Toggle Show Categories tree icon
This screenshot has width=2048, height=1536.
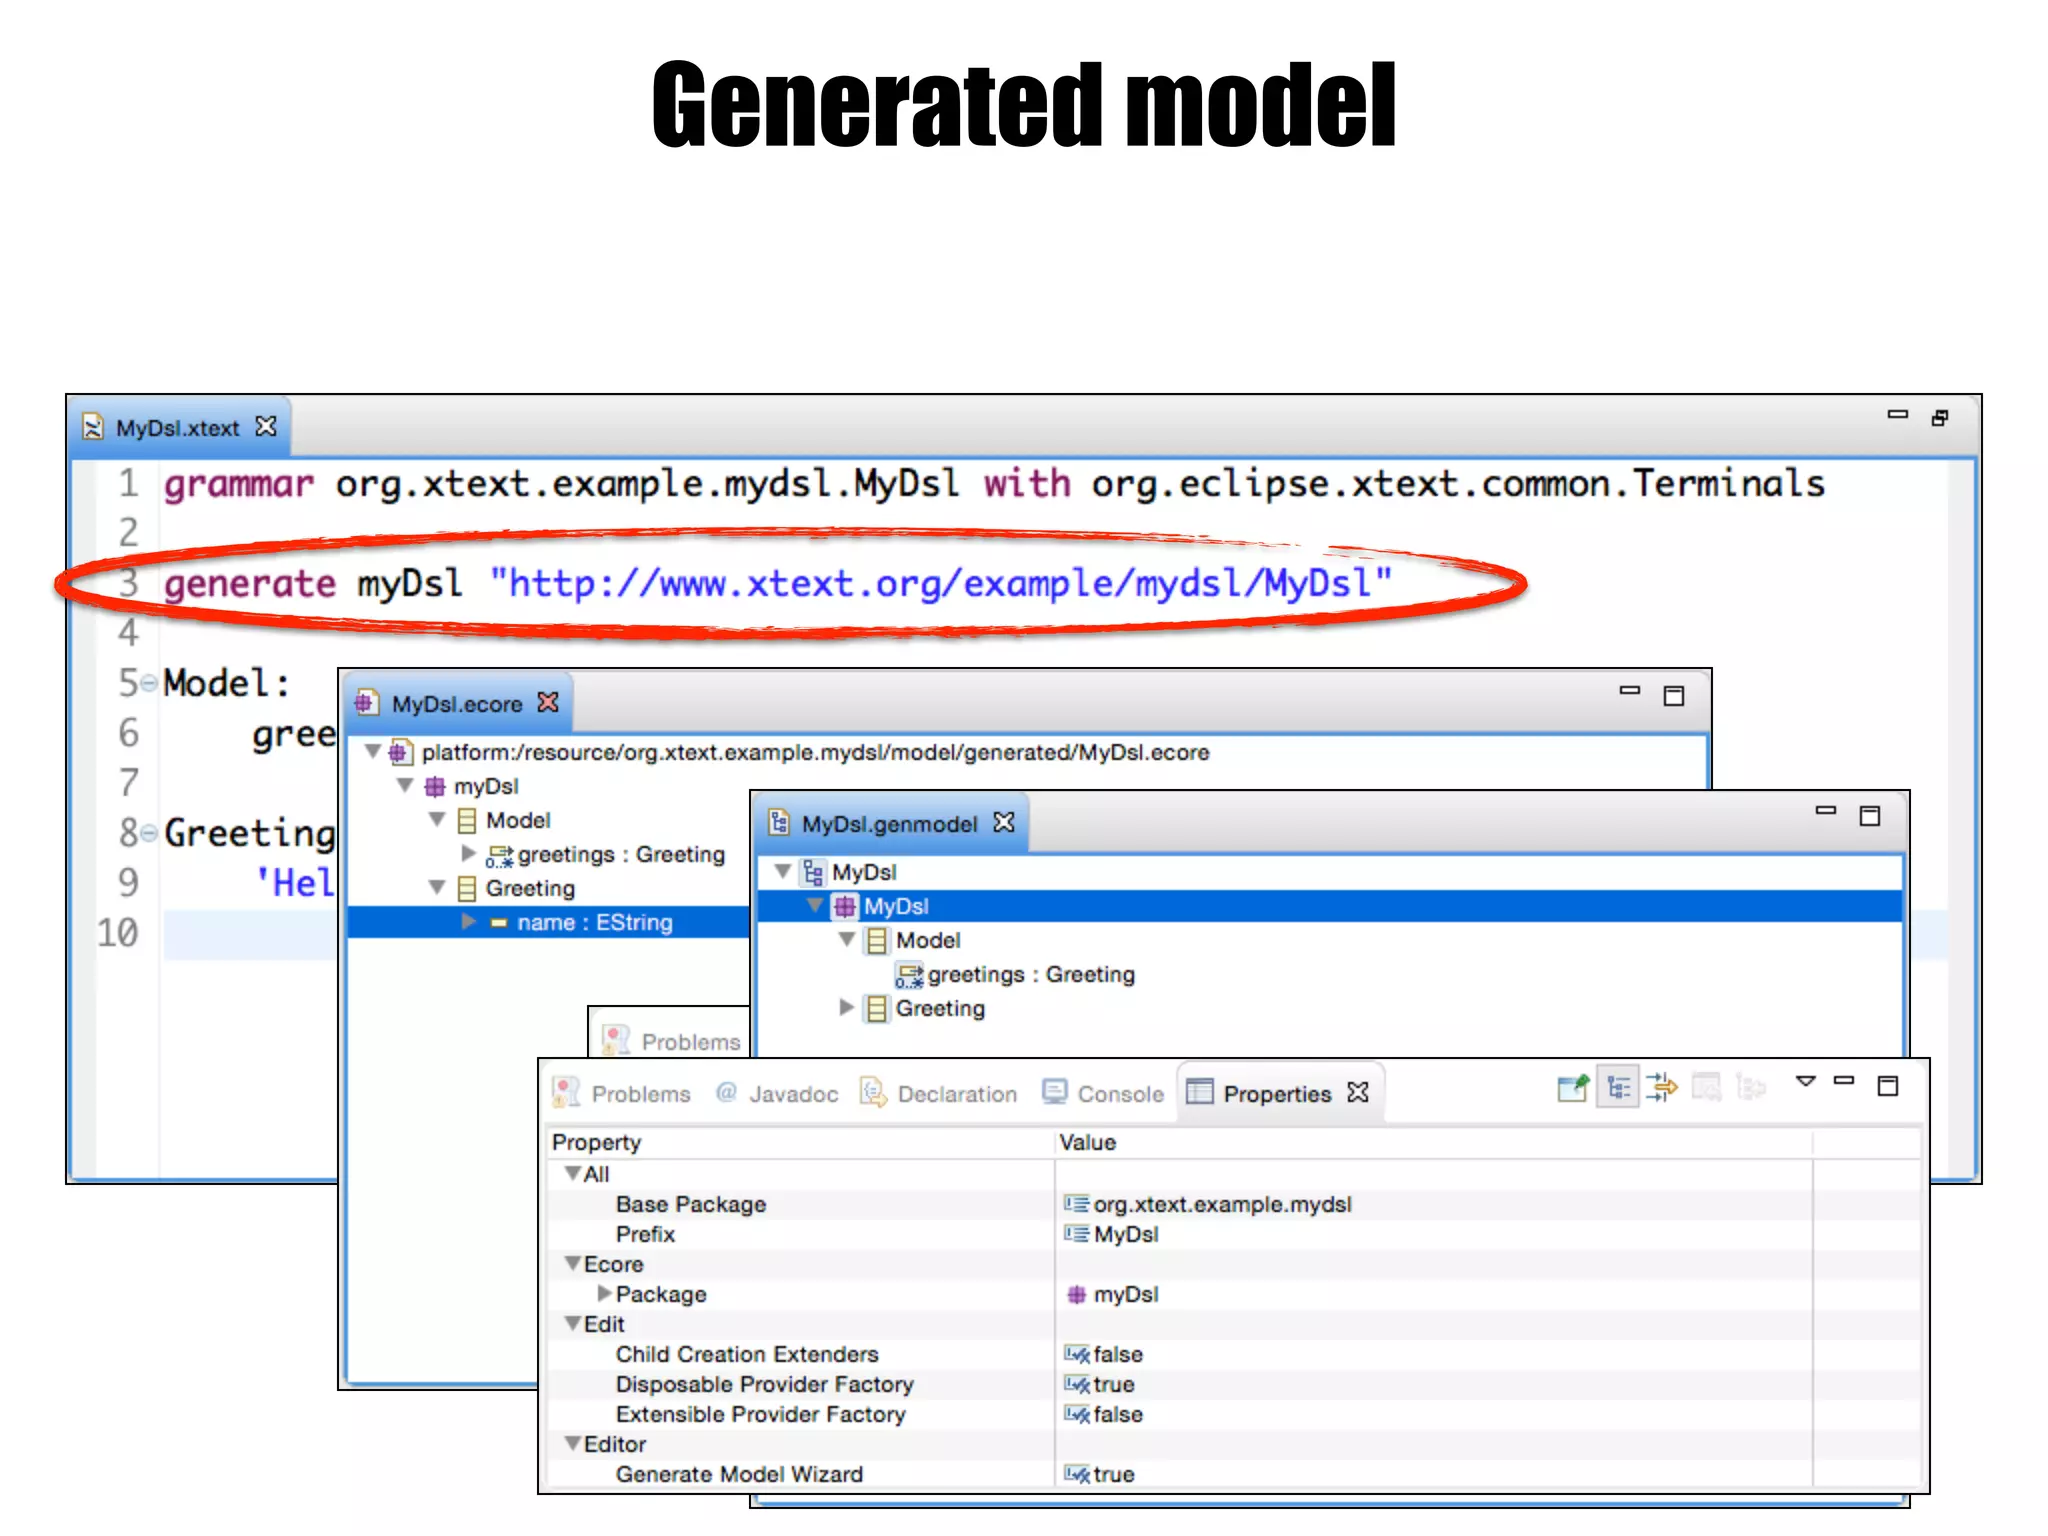pyautogui.click(x=1618, y=1087)
